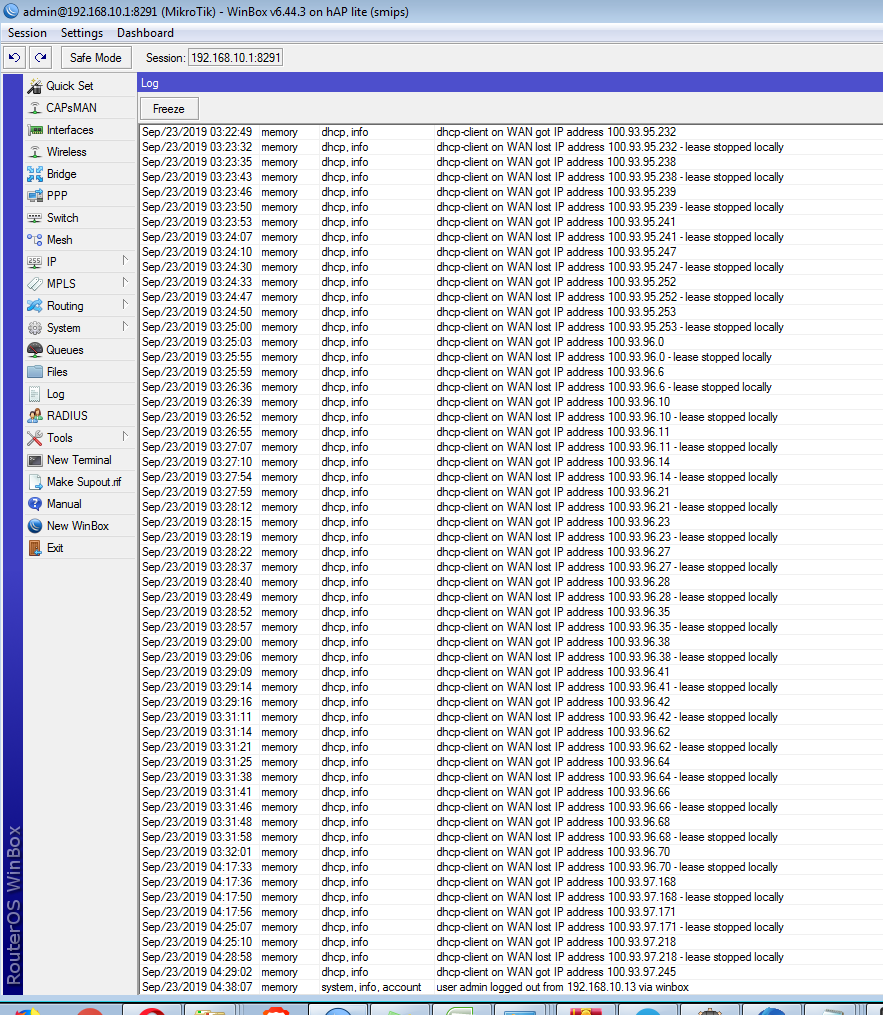Screen dimensions: 883x1015
Task: Open the Mesh icon
Action: click(35, 240)
